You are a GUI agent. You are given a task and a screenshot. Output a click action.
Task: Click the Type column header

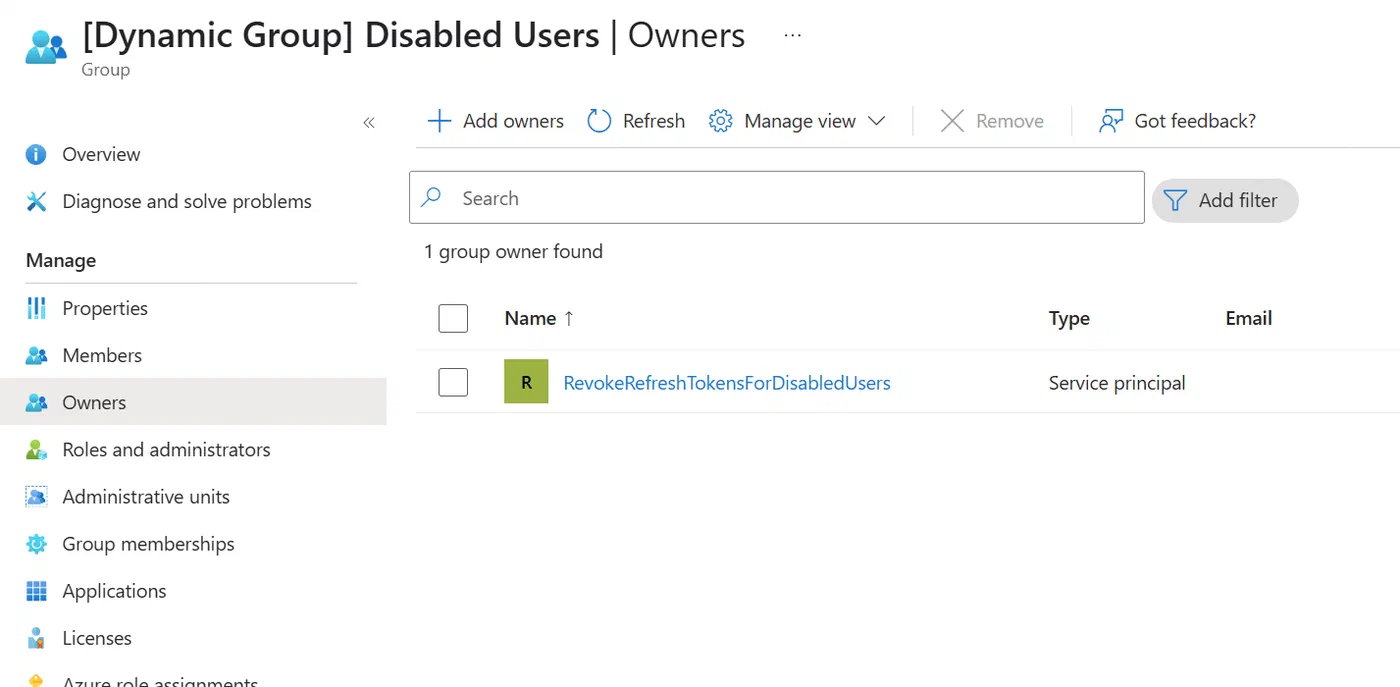coord(1069,318)
